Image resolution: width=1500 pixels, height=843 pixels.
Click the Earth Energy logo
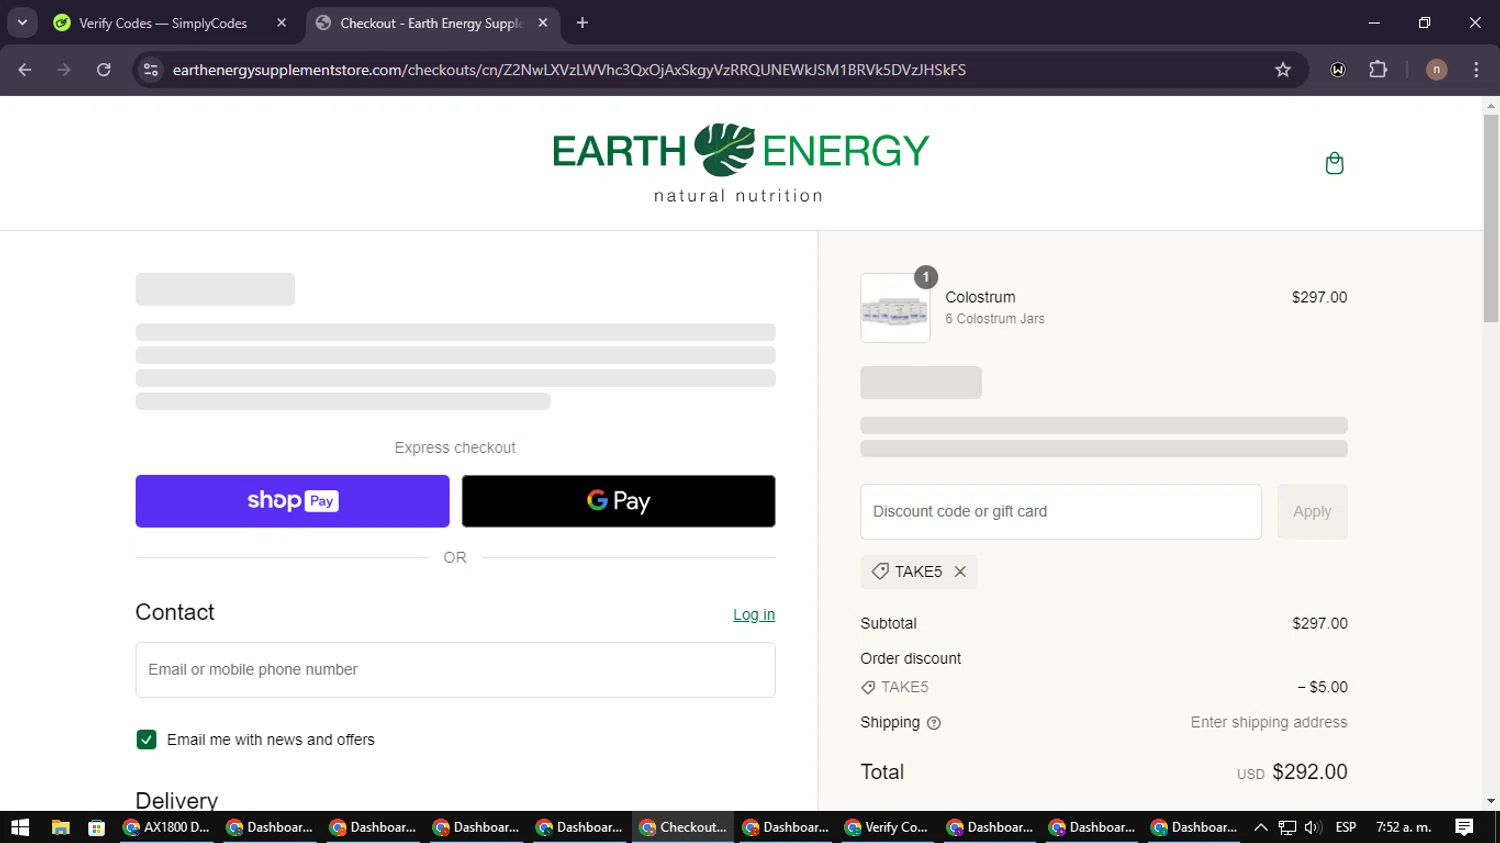740,163
